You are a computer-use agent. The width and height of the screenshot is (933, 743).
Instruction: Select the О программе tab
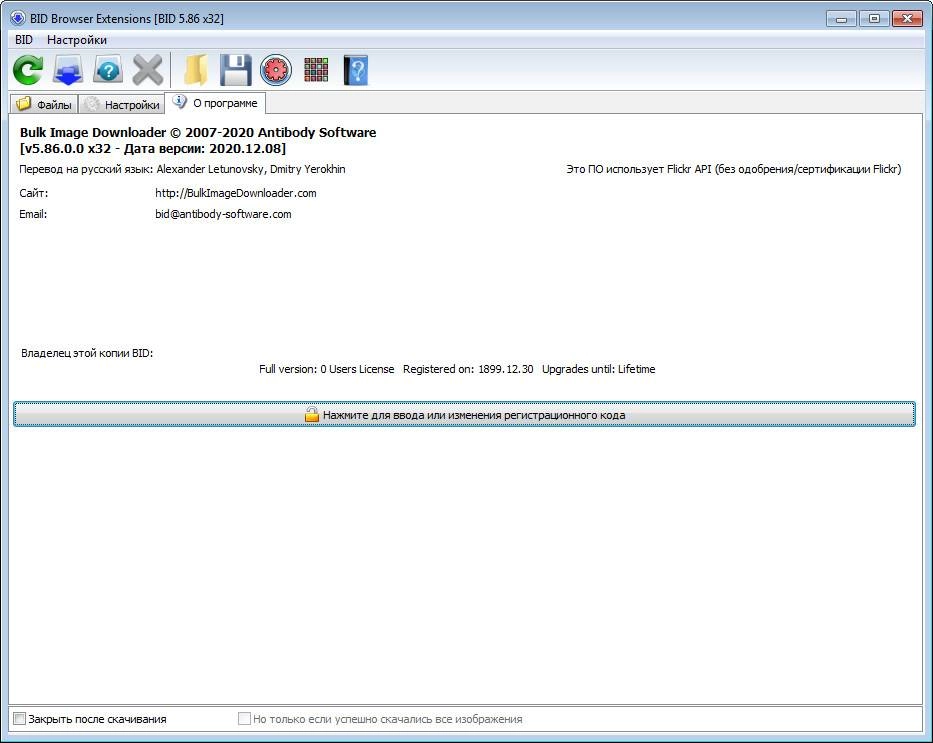[215, 103]
